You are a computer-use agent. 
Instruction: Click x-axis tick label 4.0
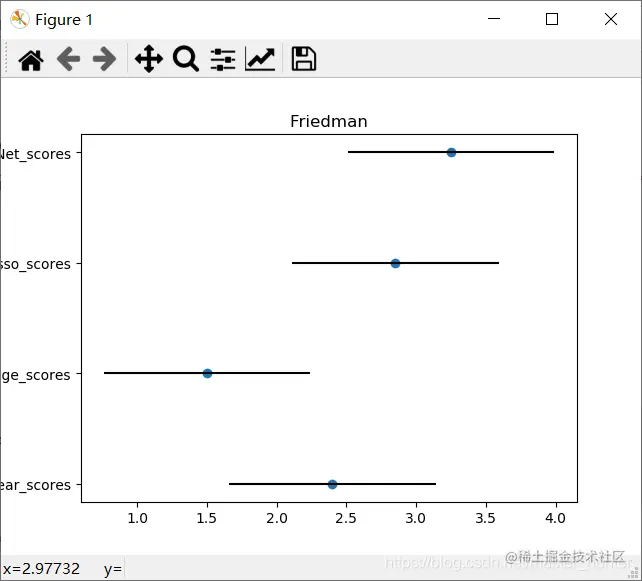(556, 518)
